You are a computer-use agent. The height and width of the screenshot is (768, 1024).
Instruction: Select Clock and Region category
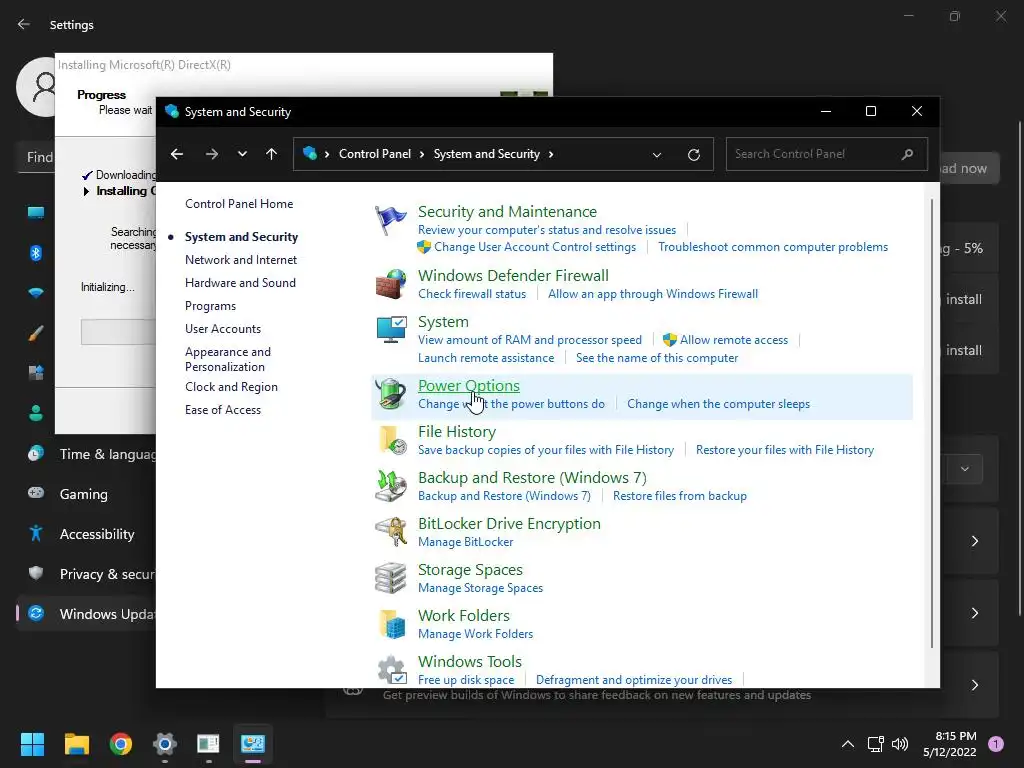(231, 387)
